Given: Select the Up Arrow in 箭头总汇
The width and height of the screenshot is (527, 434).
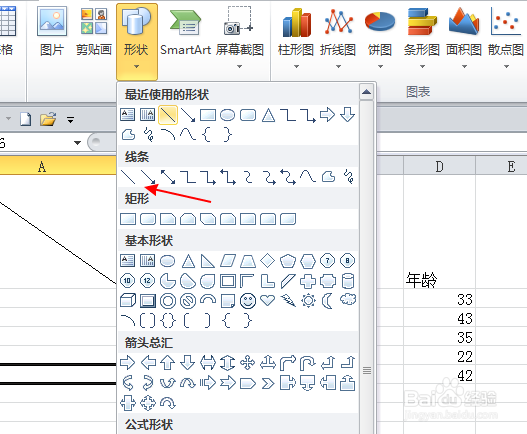Looking at the screenshot, I should (x=167, y=363).
